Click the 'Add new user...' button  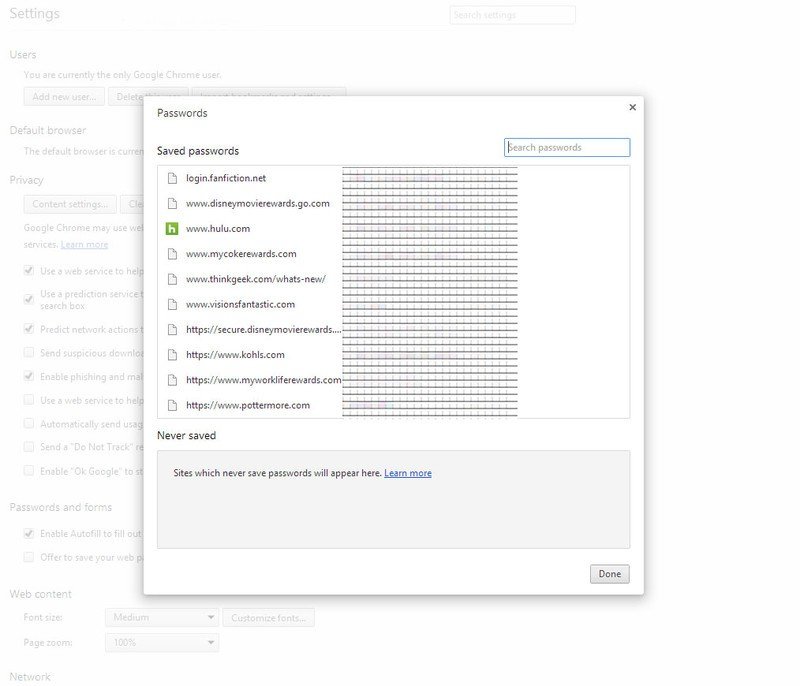[x=64, y=96]
